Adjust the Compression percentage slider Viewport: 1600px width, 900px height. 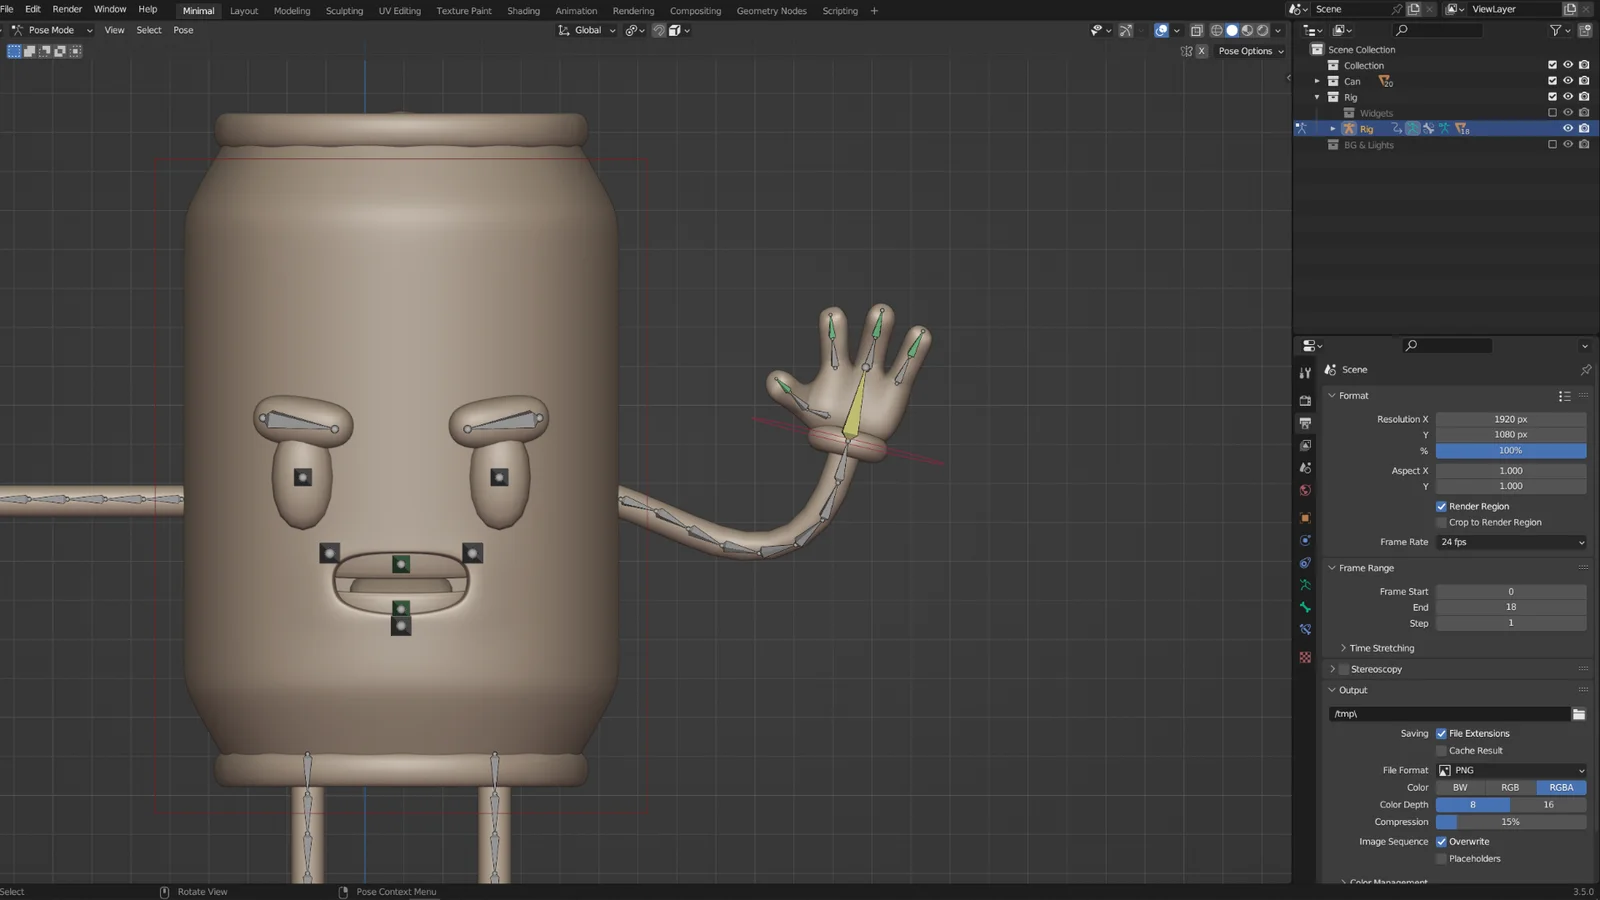pyautogui.click(x=1510, y=821)
